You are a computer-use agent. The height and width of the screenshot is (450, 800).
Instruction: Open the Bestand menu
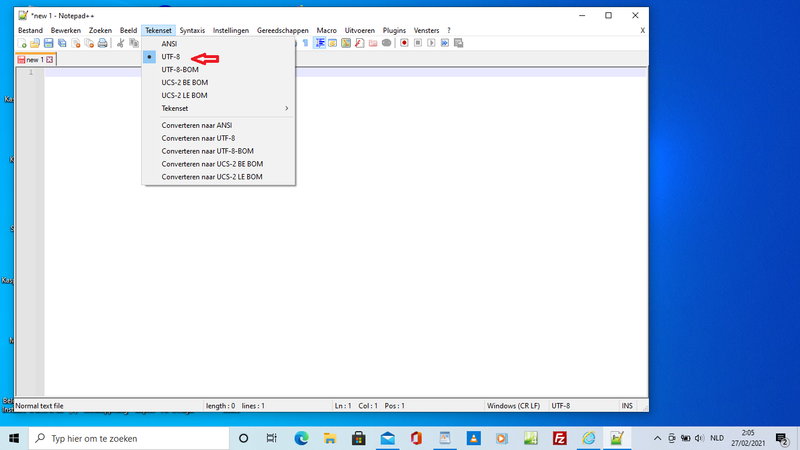pos(30,31)
